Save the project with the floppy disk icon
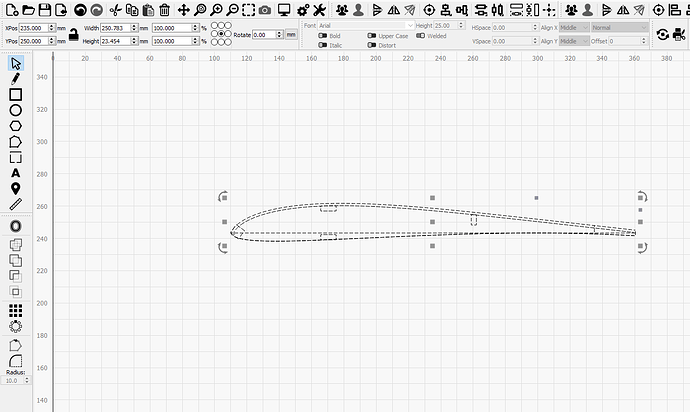Screen dimensions: 690x412 pos(44,10)
